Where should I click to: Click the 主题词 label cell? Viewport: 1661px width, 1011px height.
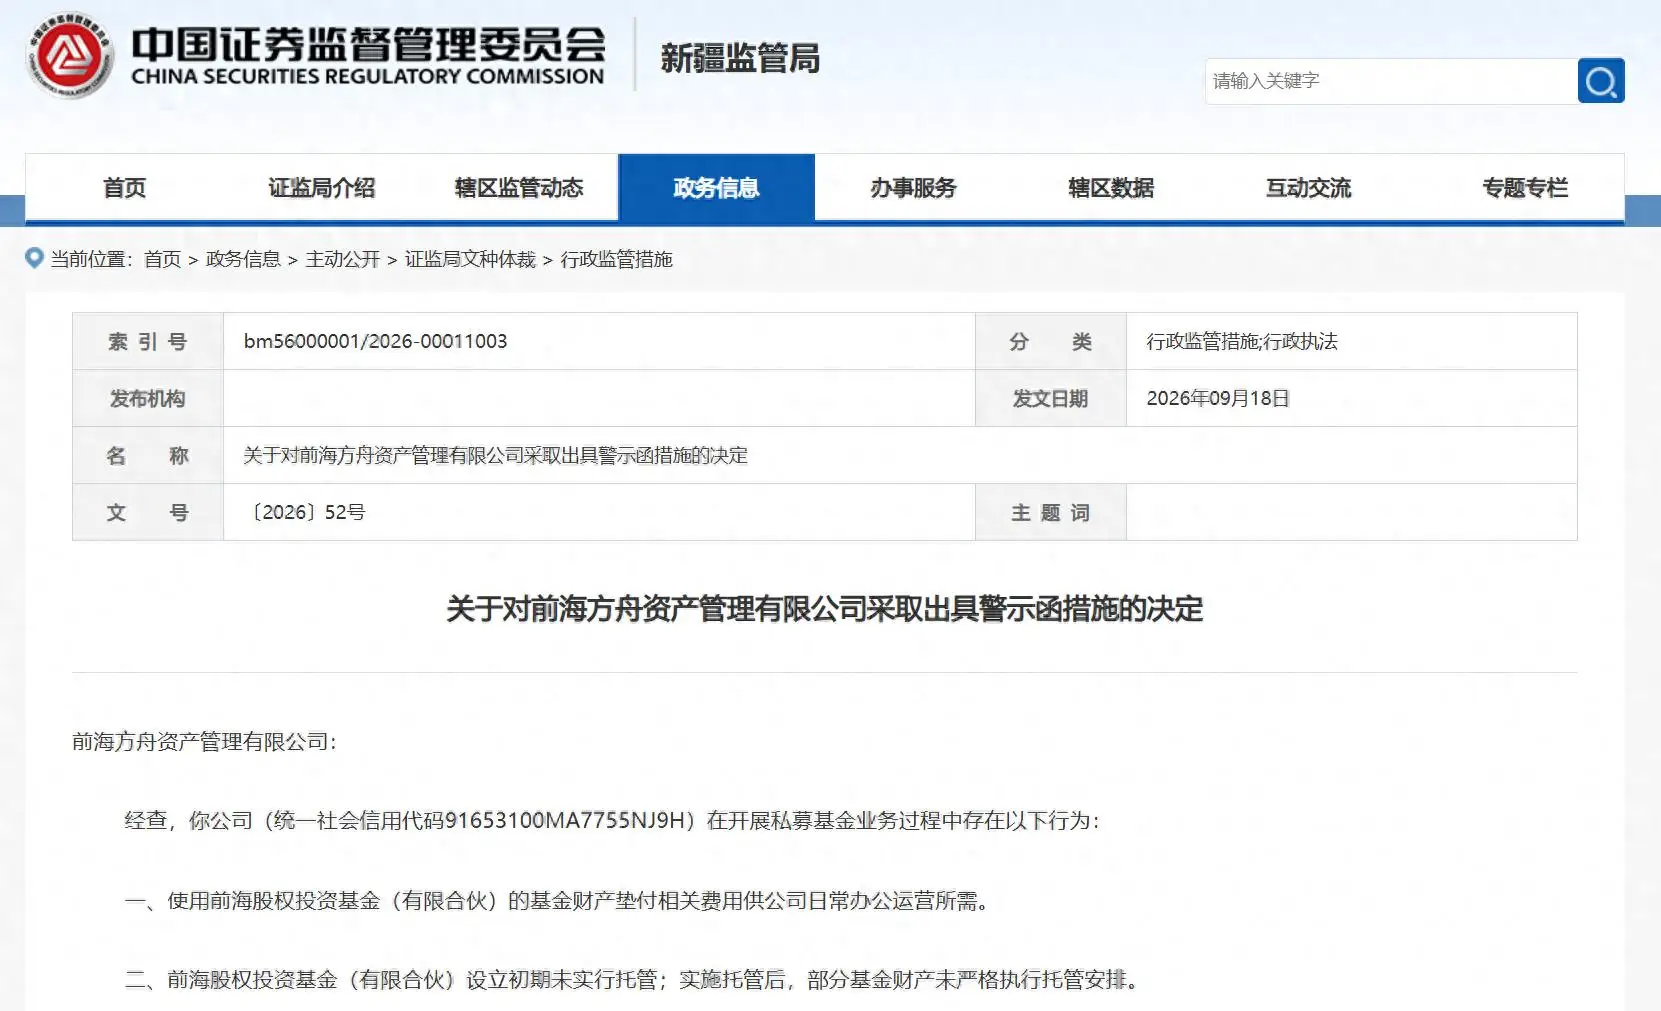1050,512
